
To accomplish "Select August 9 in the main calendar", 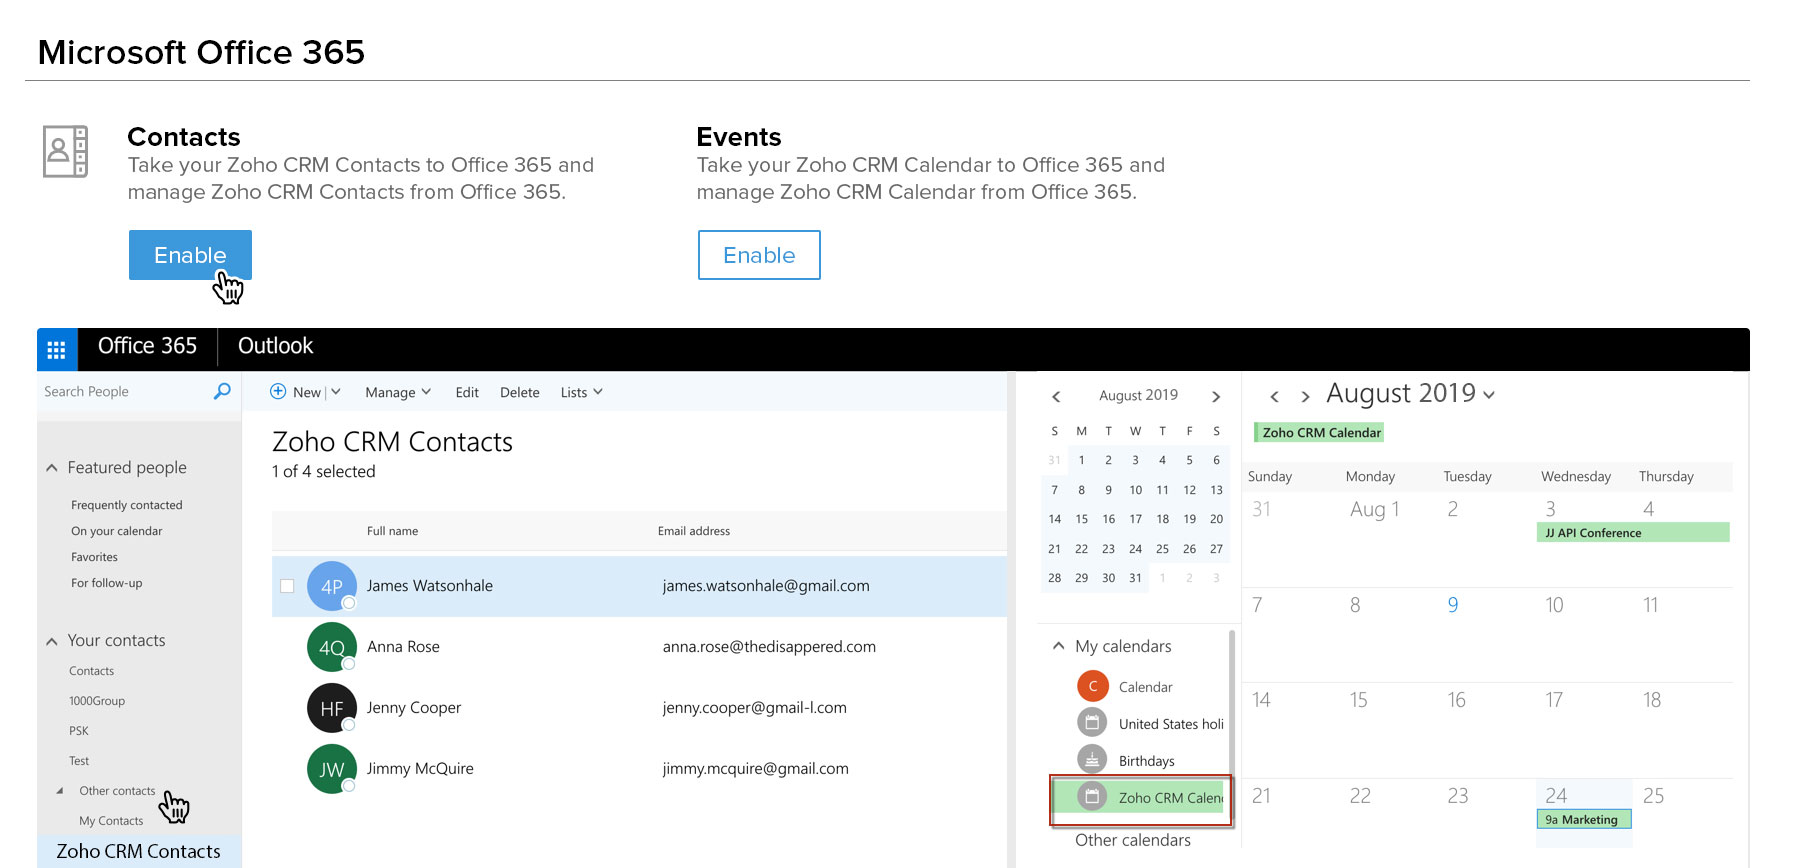I will tap(1452, 605).
